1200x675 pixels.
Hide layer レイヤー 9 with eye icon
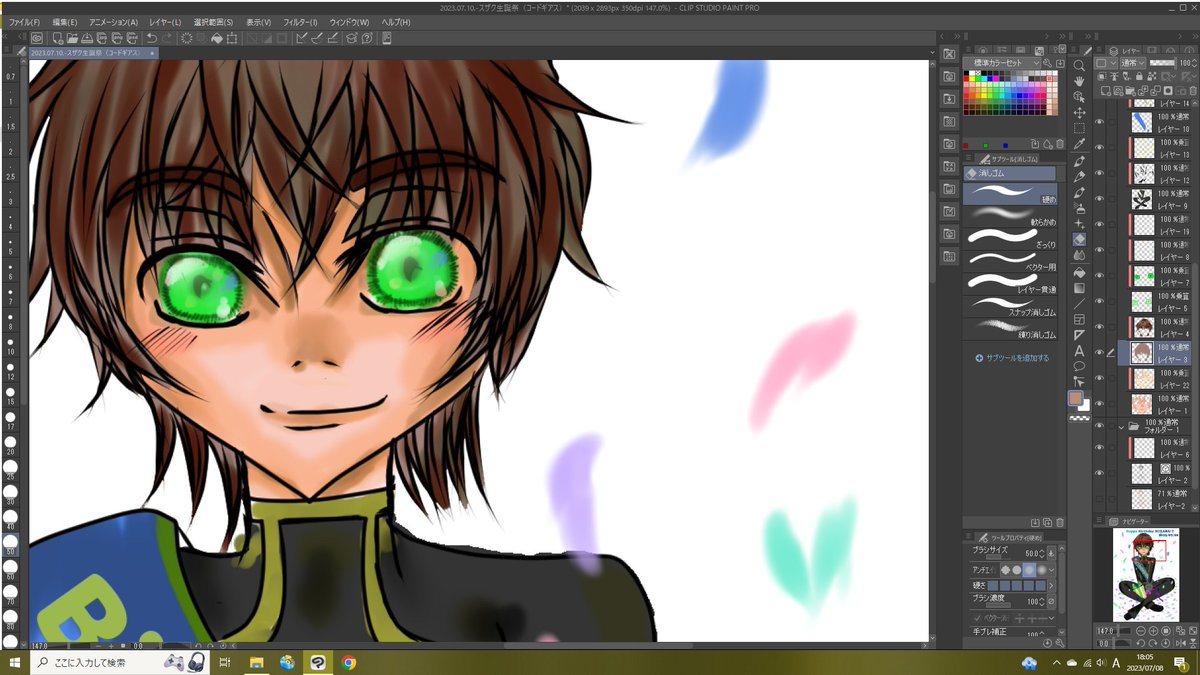[x=1099, y=199]
